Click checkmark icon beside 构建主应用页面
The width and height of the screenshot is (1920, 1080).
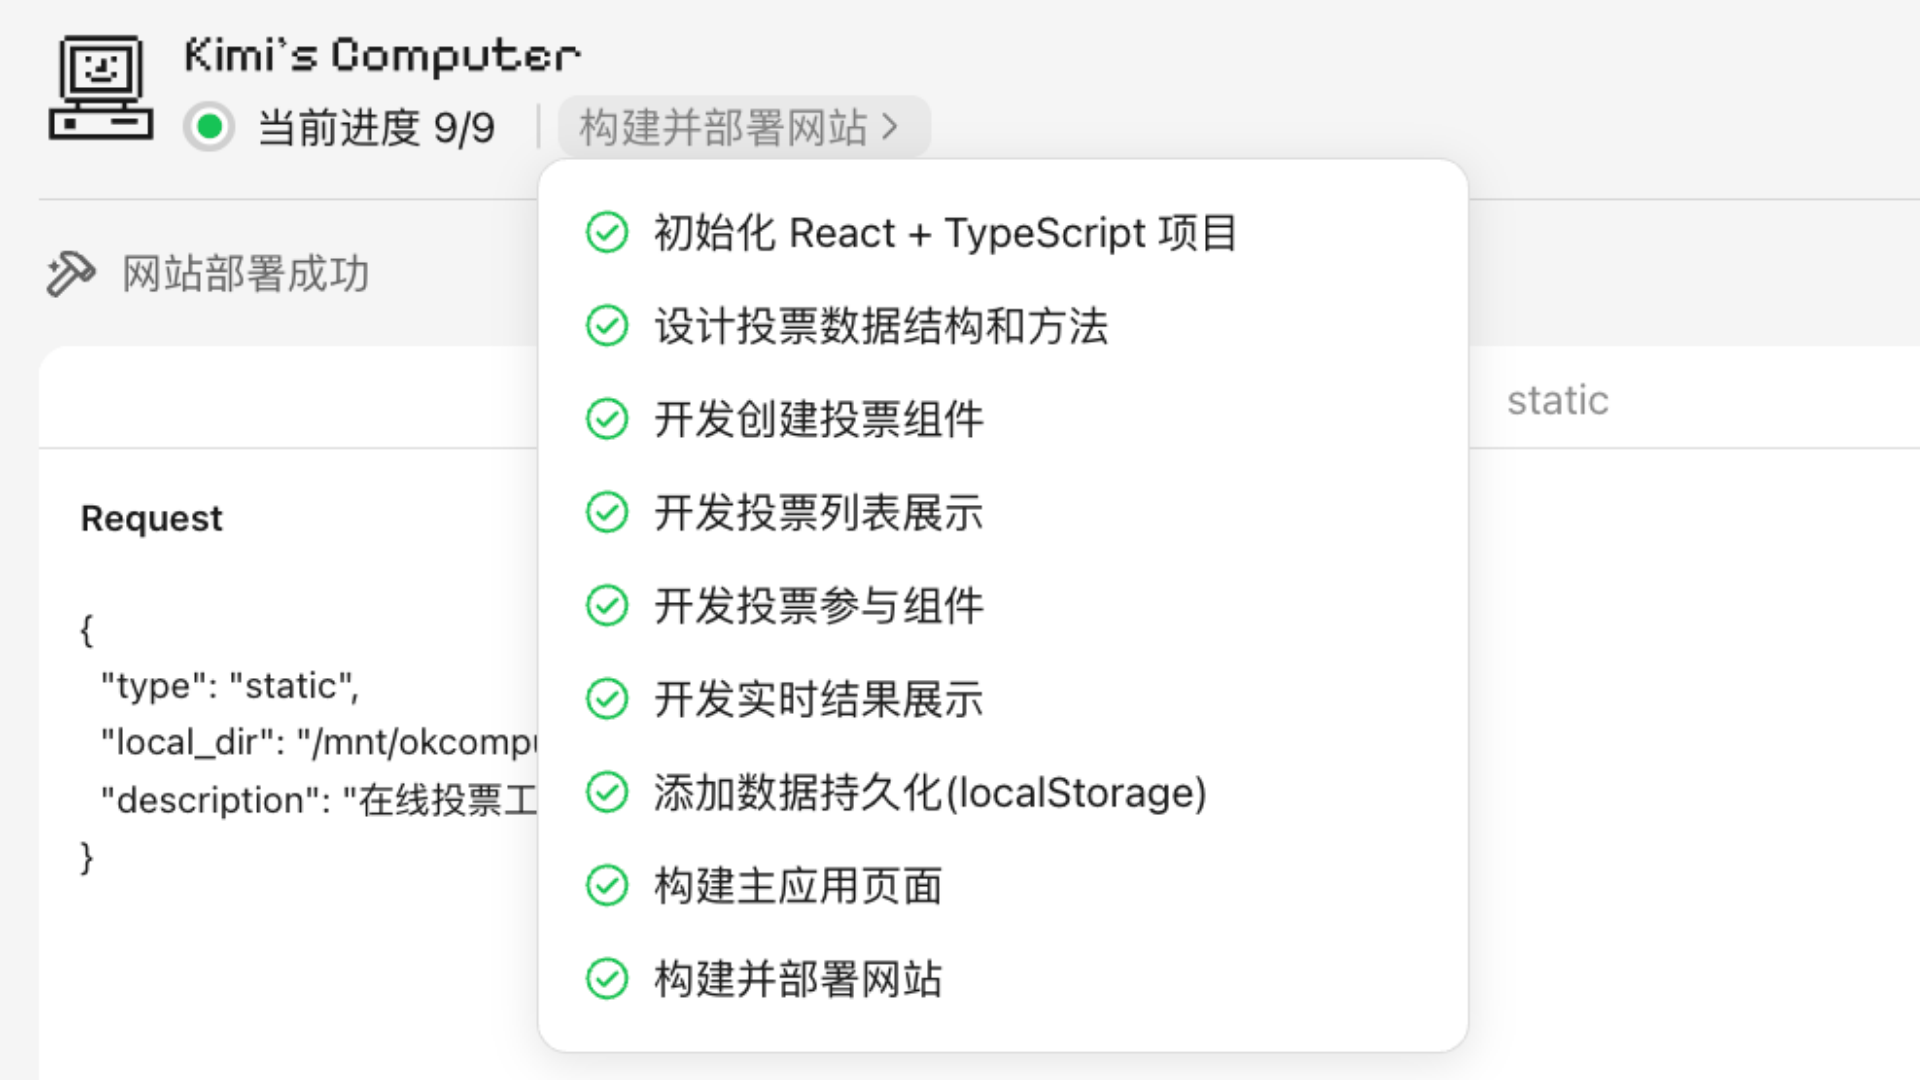[x=607, y=885]
